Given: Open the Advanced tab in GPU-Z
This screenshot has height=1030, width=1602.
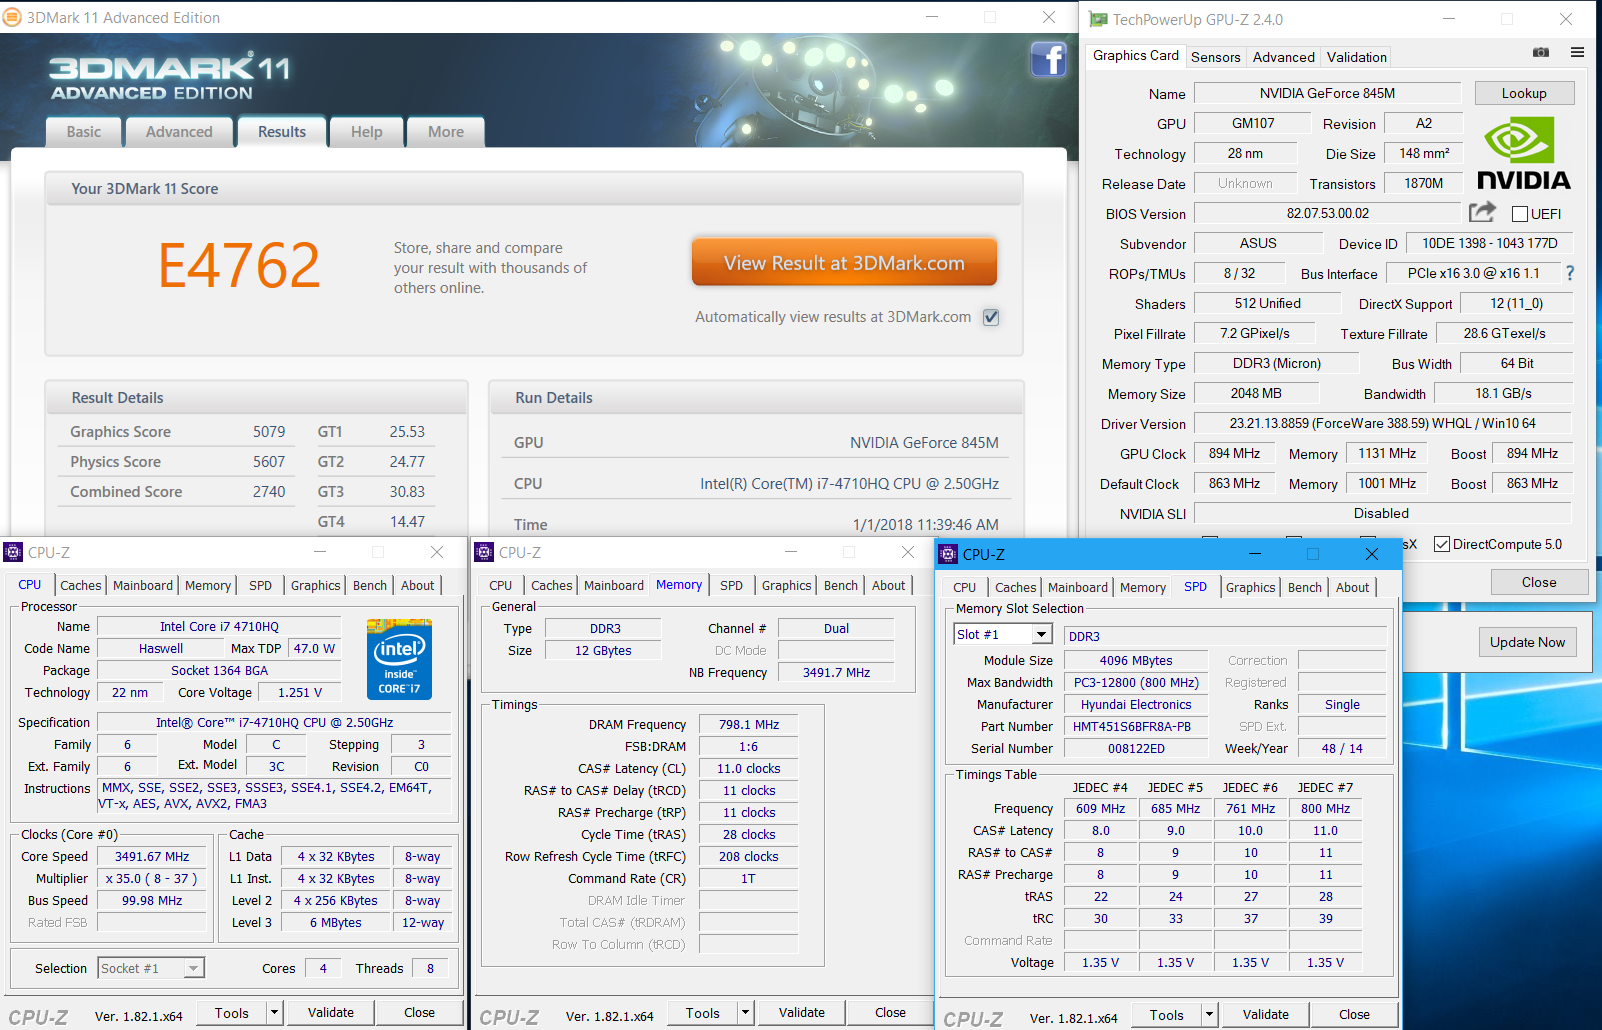Looking at the screenshot, I should 1284,57.
